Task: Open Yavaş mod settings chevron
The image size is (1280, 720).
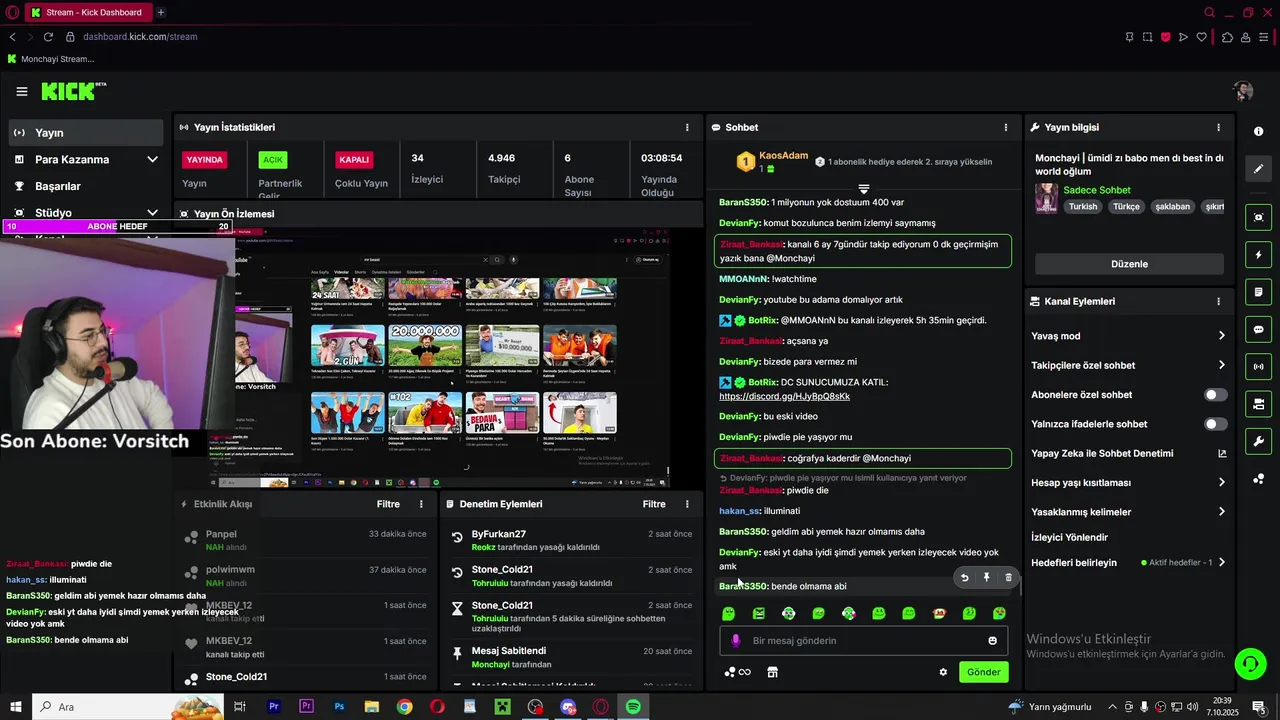Action: (1222, 336)
